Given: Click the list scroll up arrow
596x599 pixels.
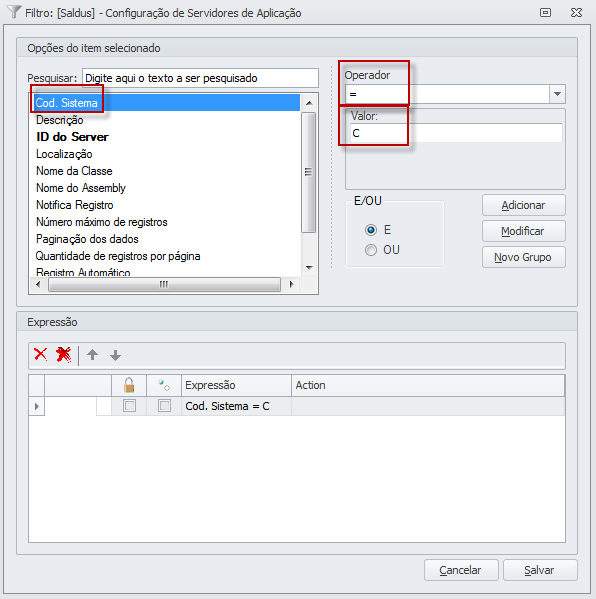Looking at the screenshot, I should tap(309, 103).
